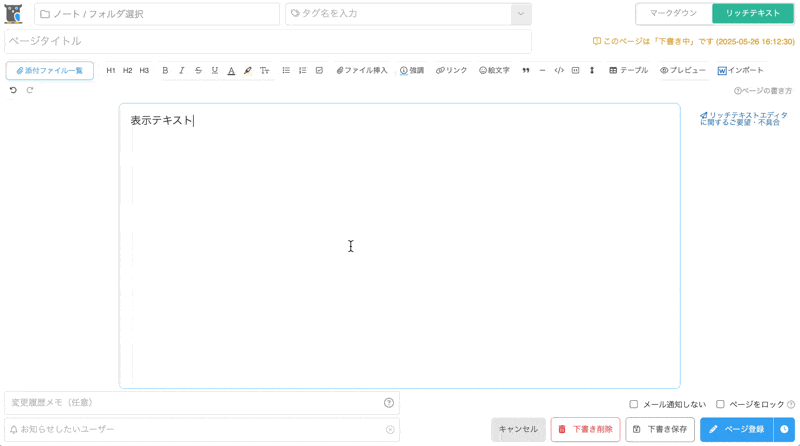Select the リッチテキスト editor tab
This screenshot has height=446, width=800.
pyautogui.click(x=753, y=13)
